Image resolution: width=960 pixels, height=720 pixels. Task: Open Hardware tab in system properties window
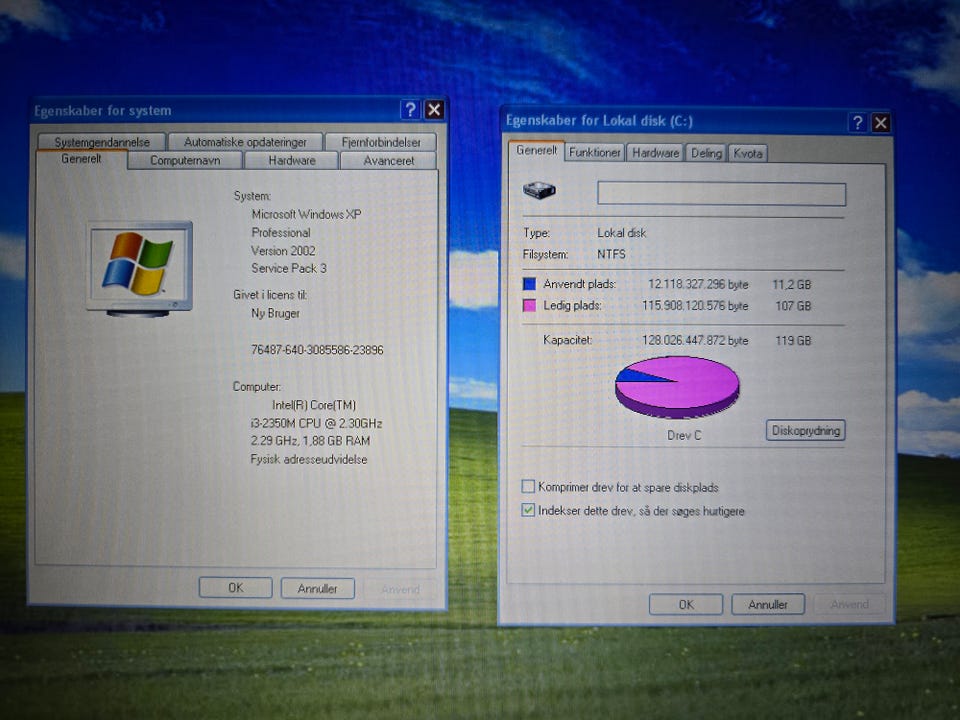tap(291, 160)
